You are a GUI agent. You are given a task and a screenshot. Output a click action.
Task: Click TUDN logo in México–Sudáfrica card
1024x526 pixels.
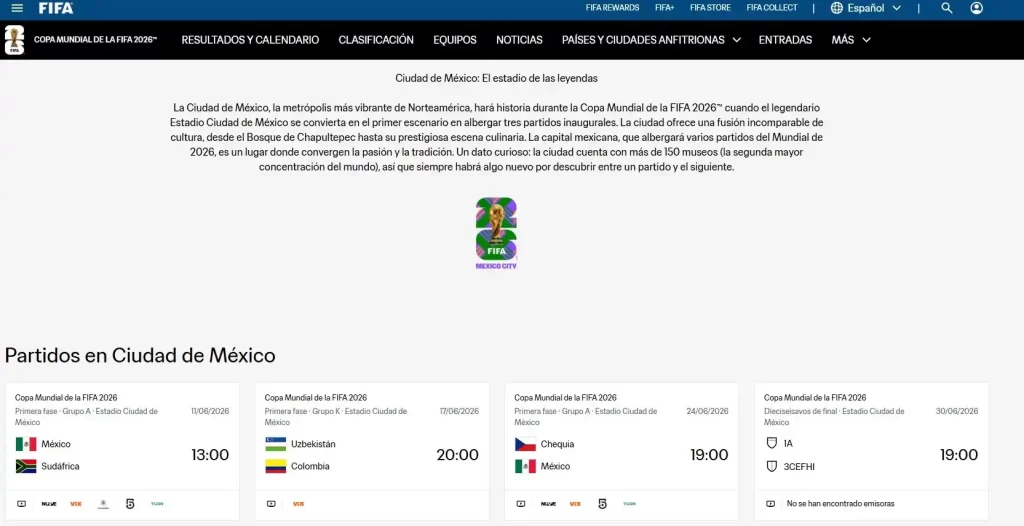157,504
